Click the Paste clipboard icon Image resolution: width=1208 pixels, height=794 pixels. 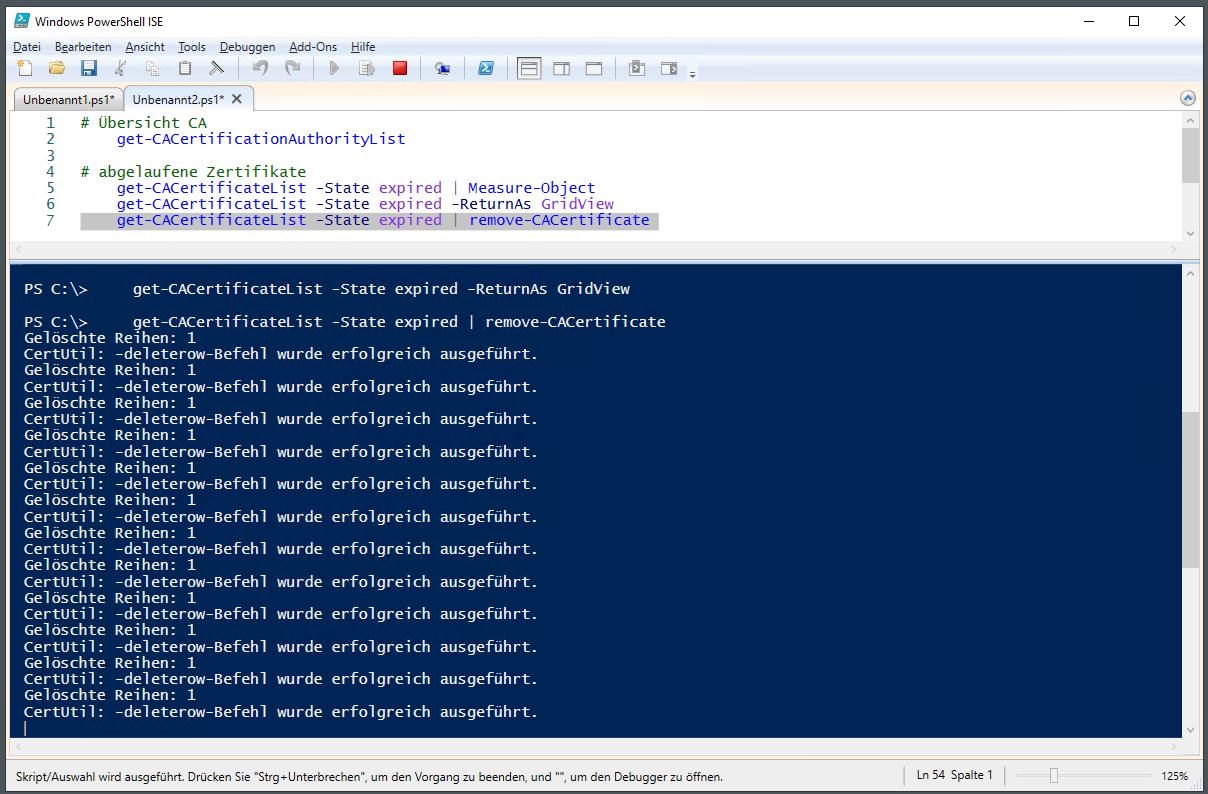point(185,68)
